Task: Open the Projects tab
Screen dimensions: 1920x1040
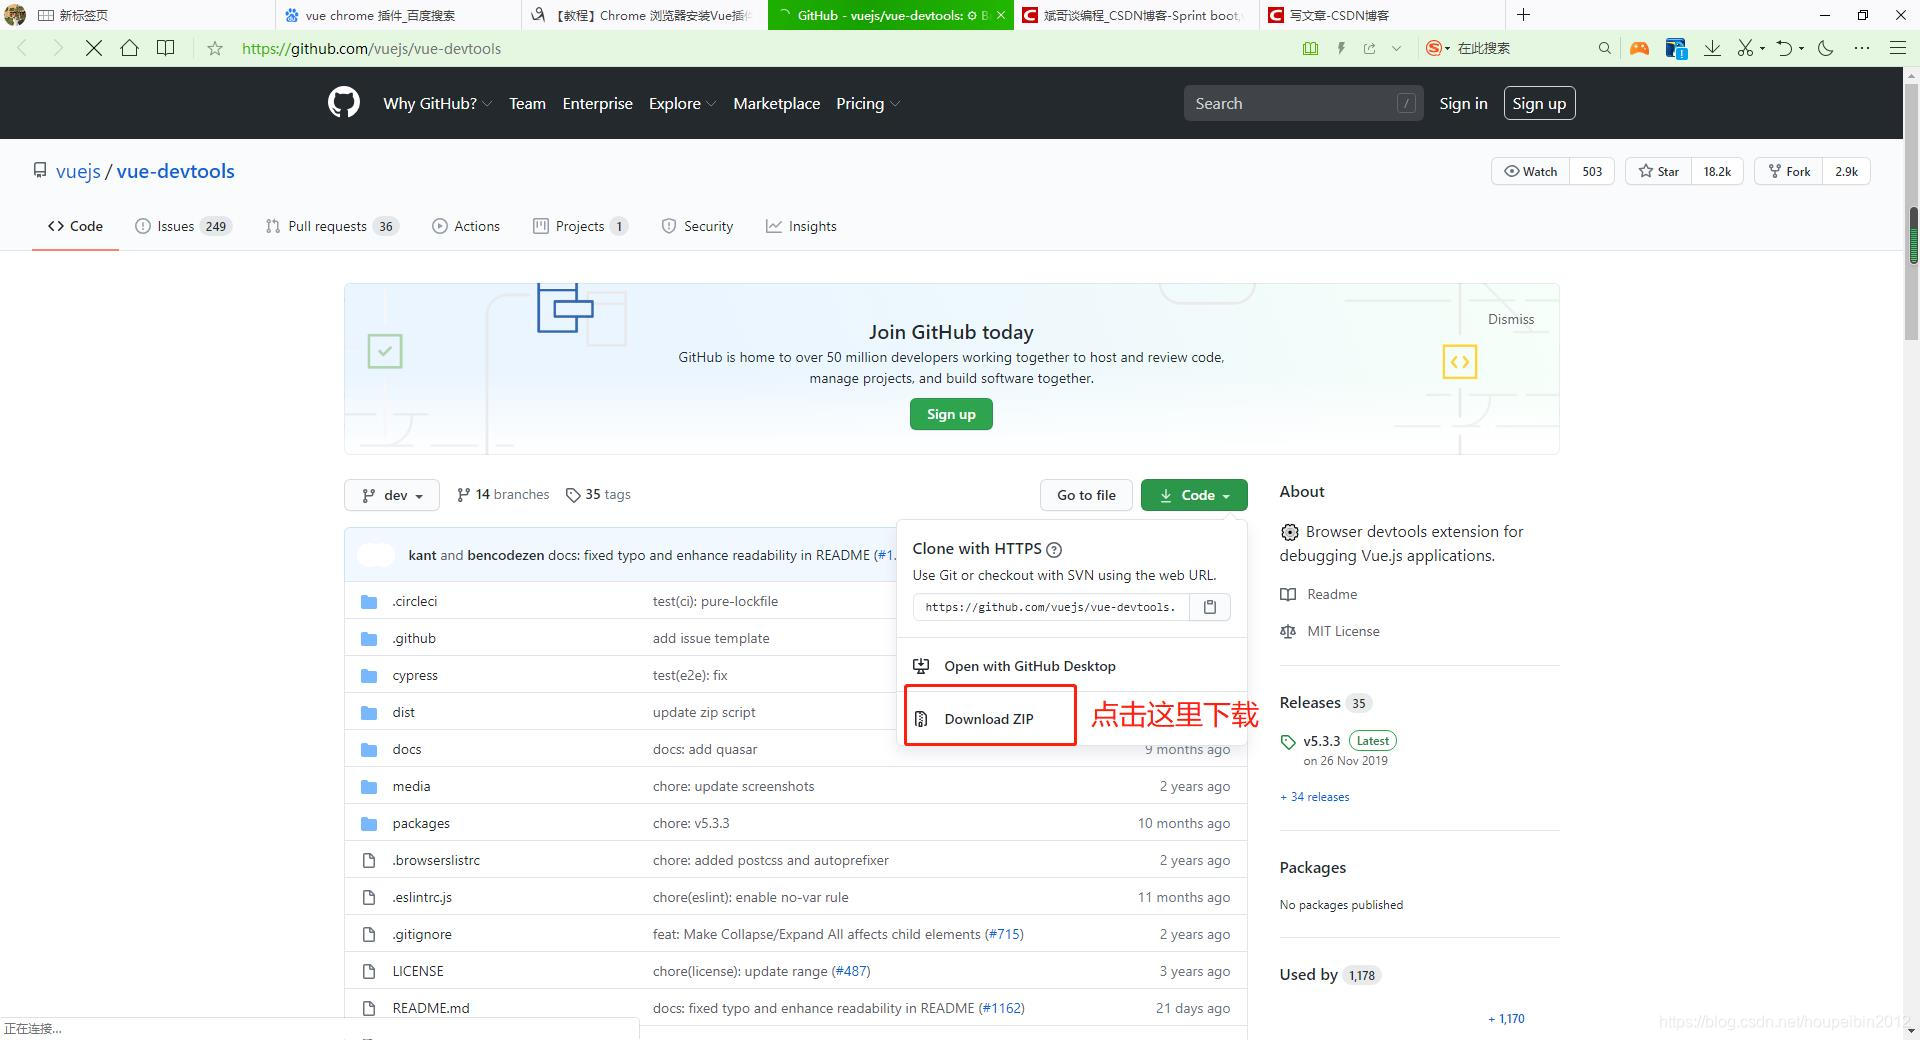Action: [x=580, y=226]
